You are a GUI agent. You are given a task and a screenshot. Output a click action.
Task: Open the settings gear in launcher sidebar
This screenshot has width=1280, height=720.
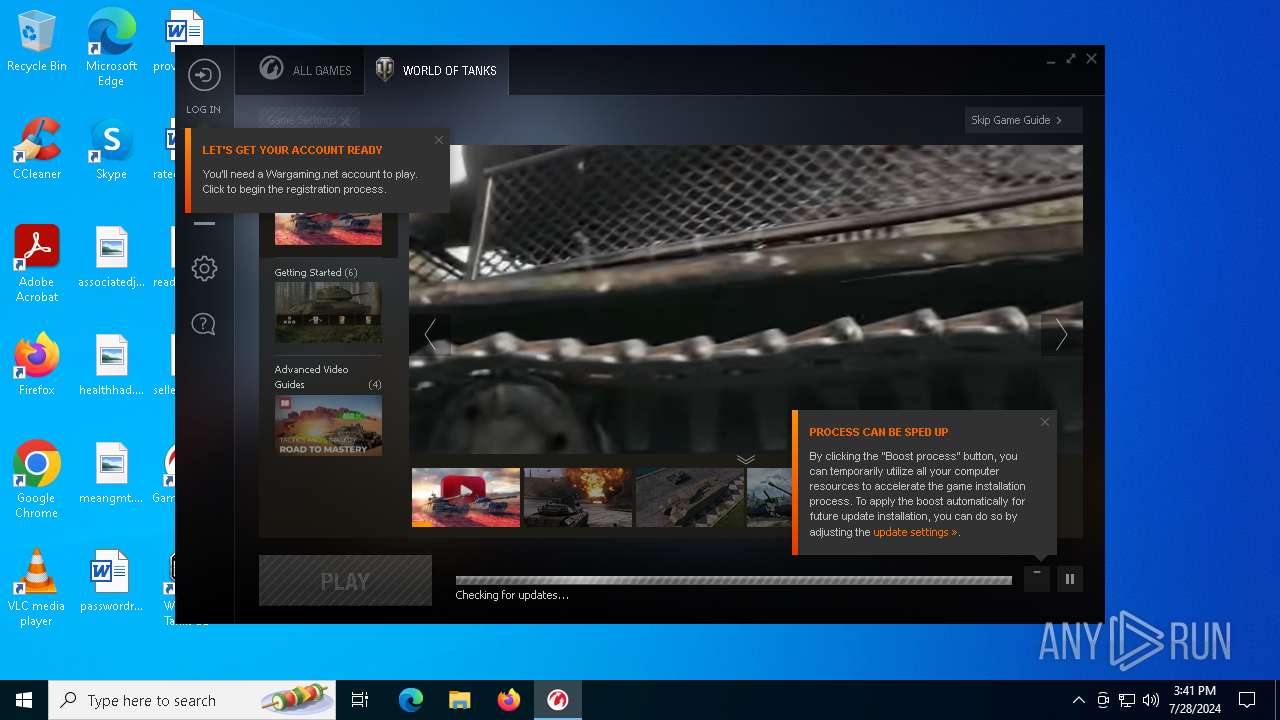[x=204, y=268]
